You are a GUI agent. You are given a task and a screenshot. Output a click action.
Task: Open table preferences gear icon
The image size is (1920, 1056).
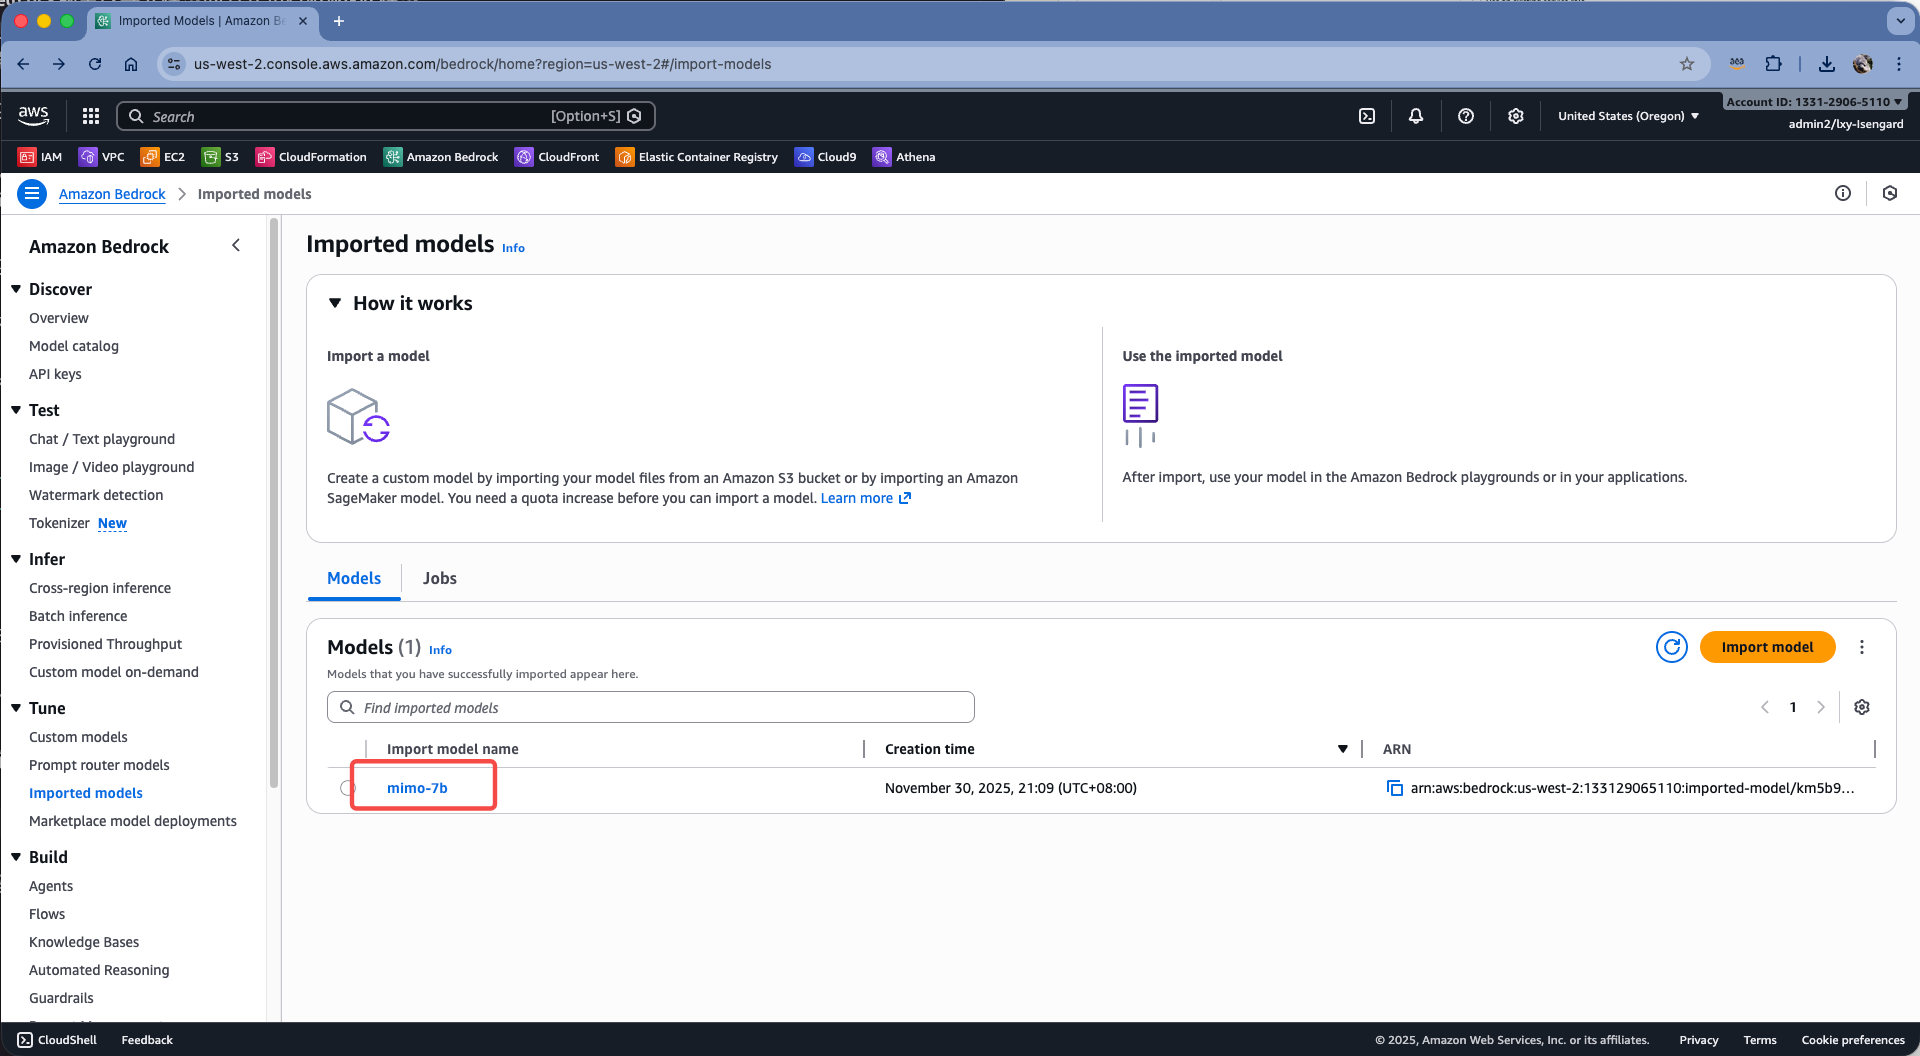[x=1861, y=707]
